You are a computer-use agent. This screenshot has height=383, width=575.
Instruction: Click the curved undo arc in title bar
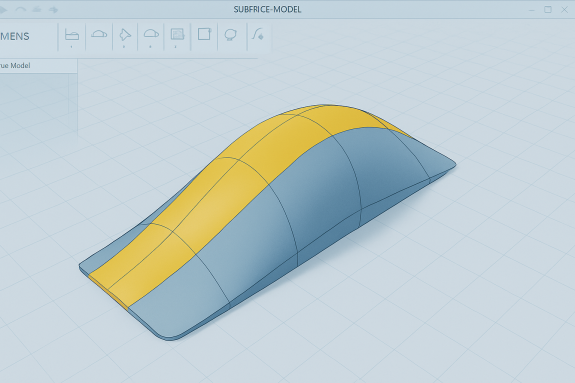(21, 10)
